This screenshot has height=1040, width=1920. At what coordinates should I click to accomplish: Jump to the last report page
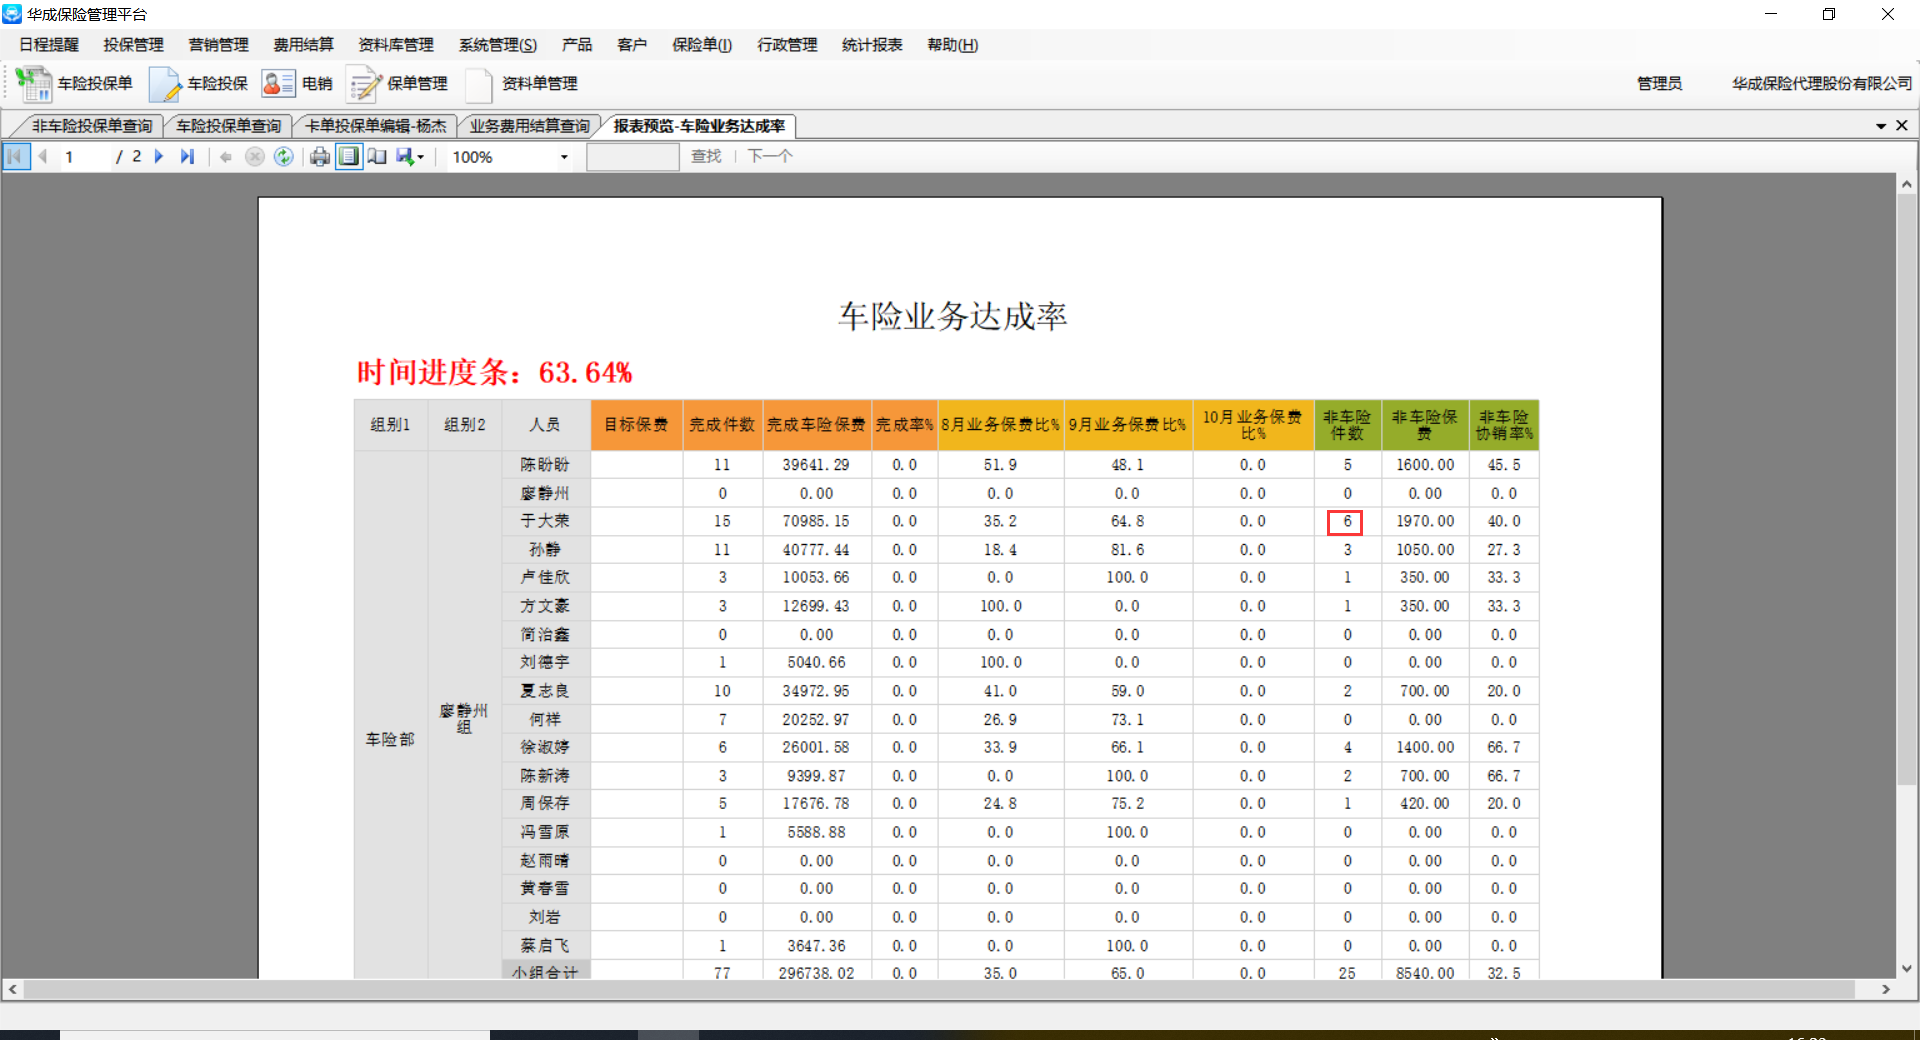187,157
